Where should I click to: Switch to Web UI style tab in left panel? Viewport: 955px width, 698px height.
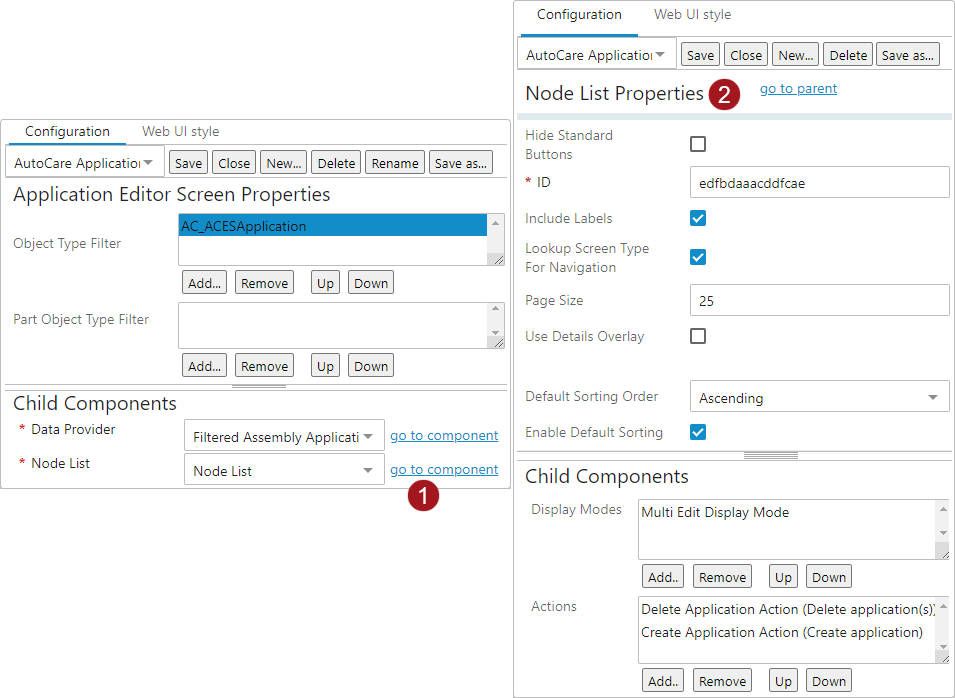[x=180, y=132]
